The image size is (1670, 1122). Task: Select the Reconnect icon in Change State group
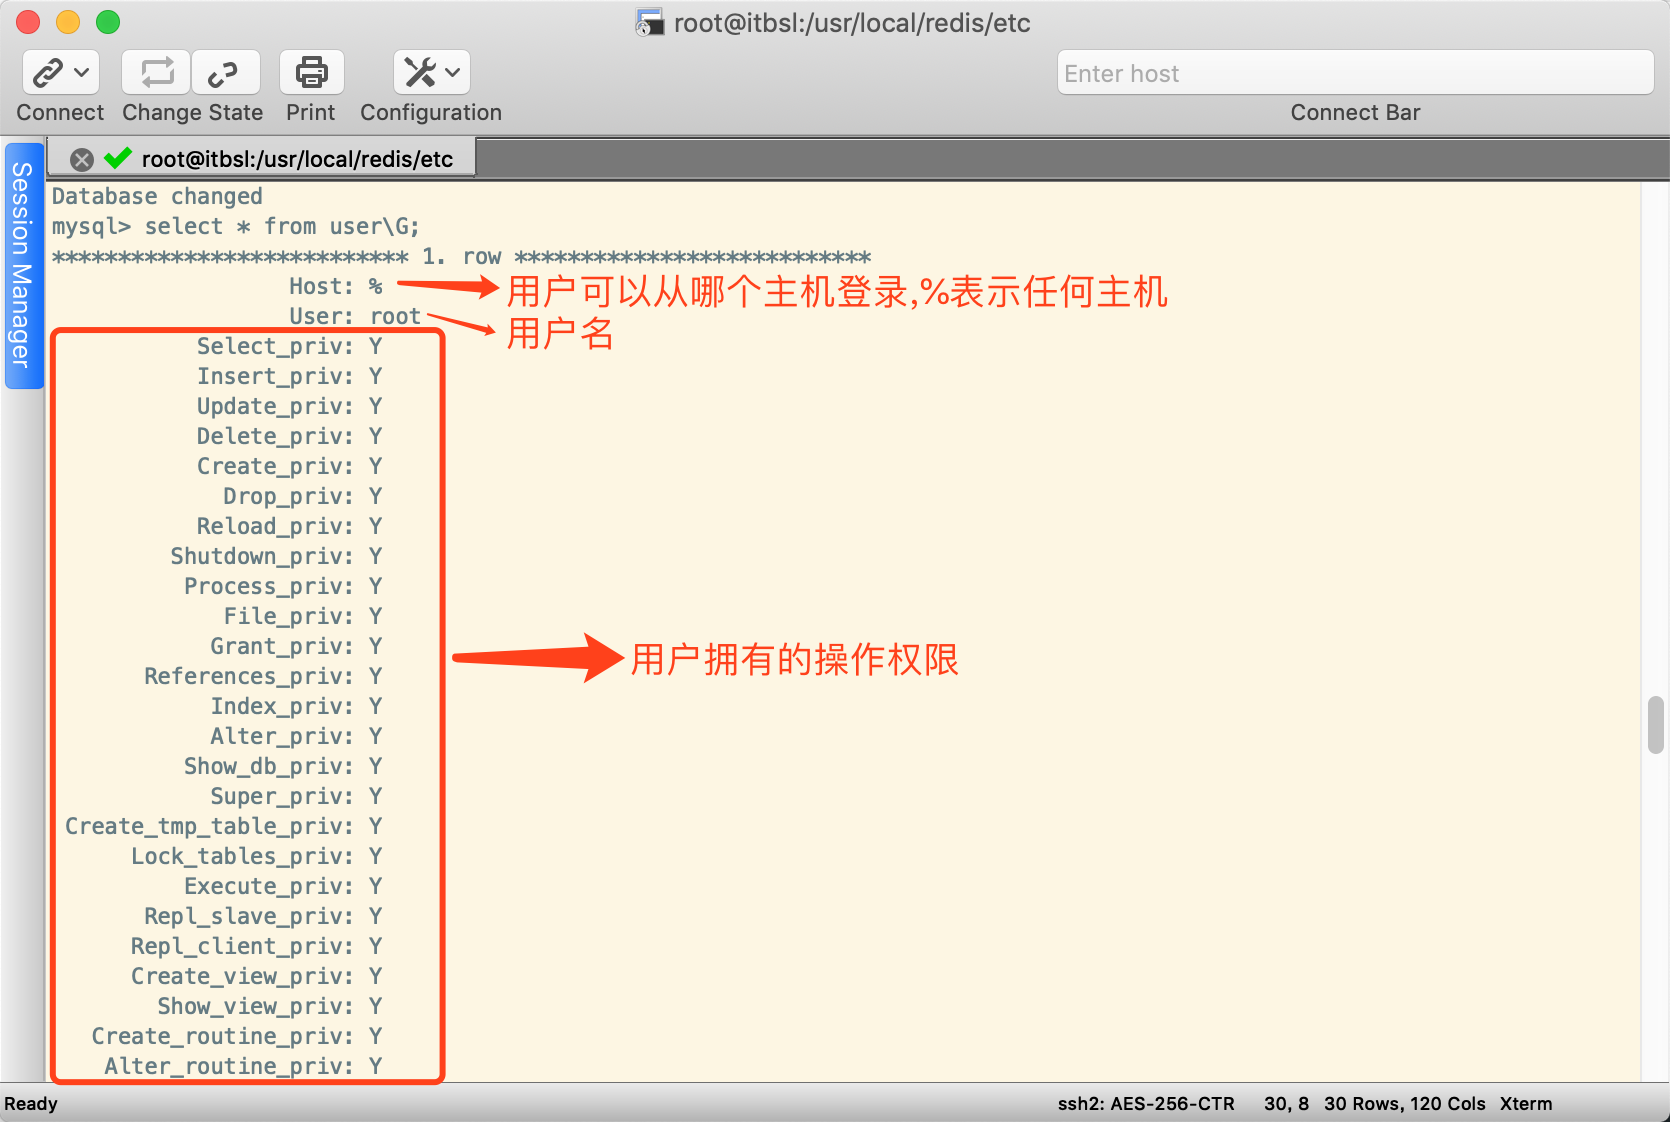(155, 72)
